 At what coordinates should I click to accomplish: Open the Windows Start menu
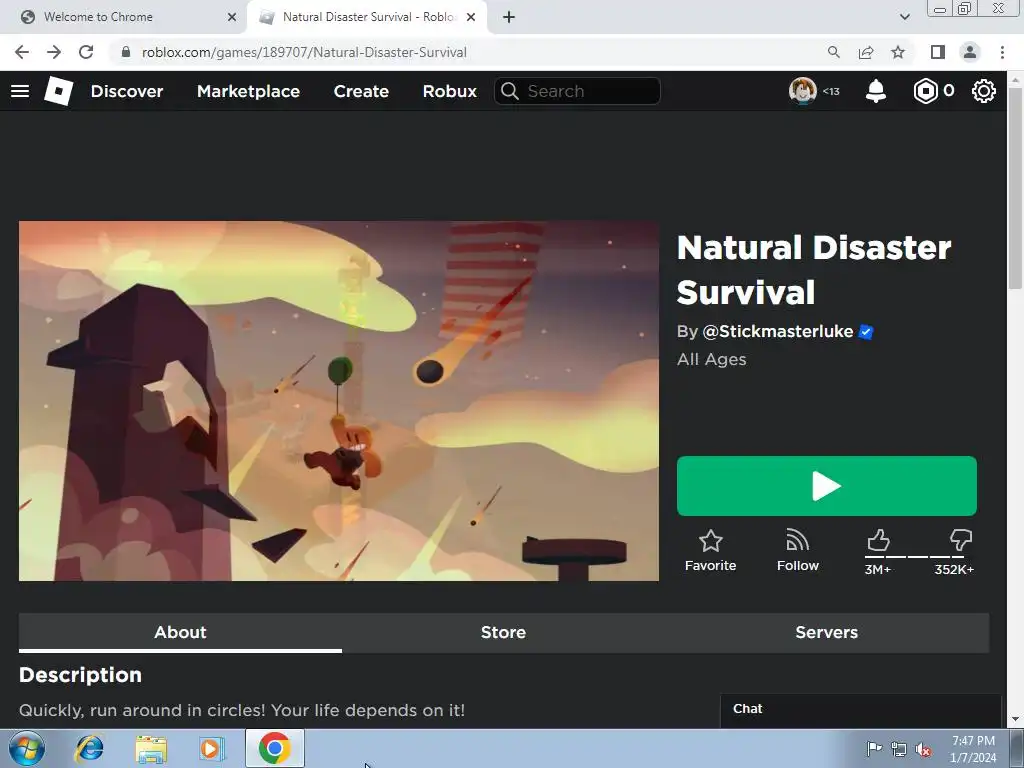[26, 748]
